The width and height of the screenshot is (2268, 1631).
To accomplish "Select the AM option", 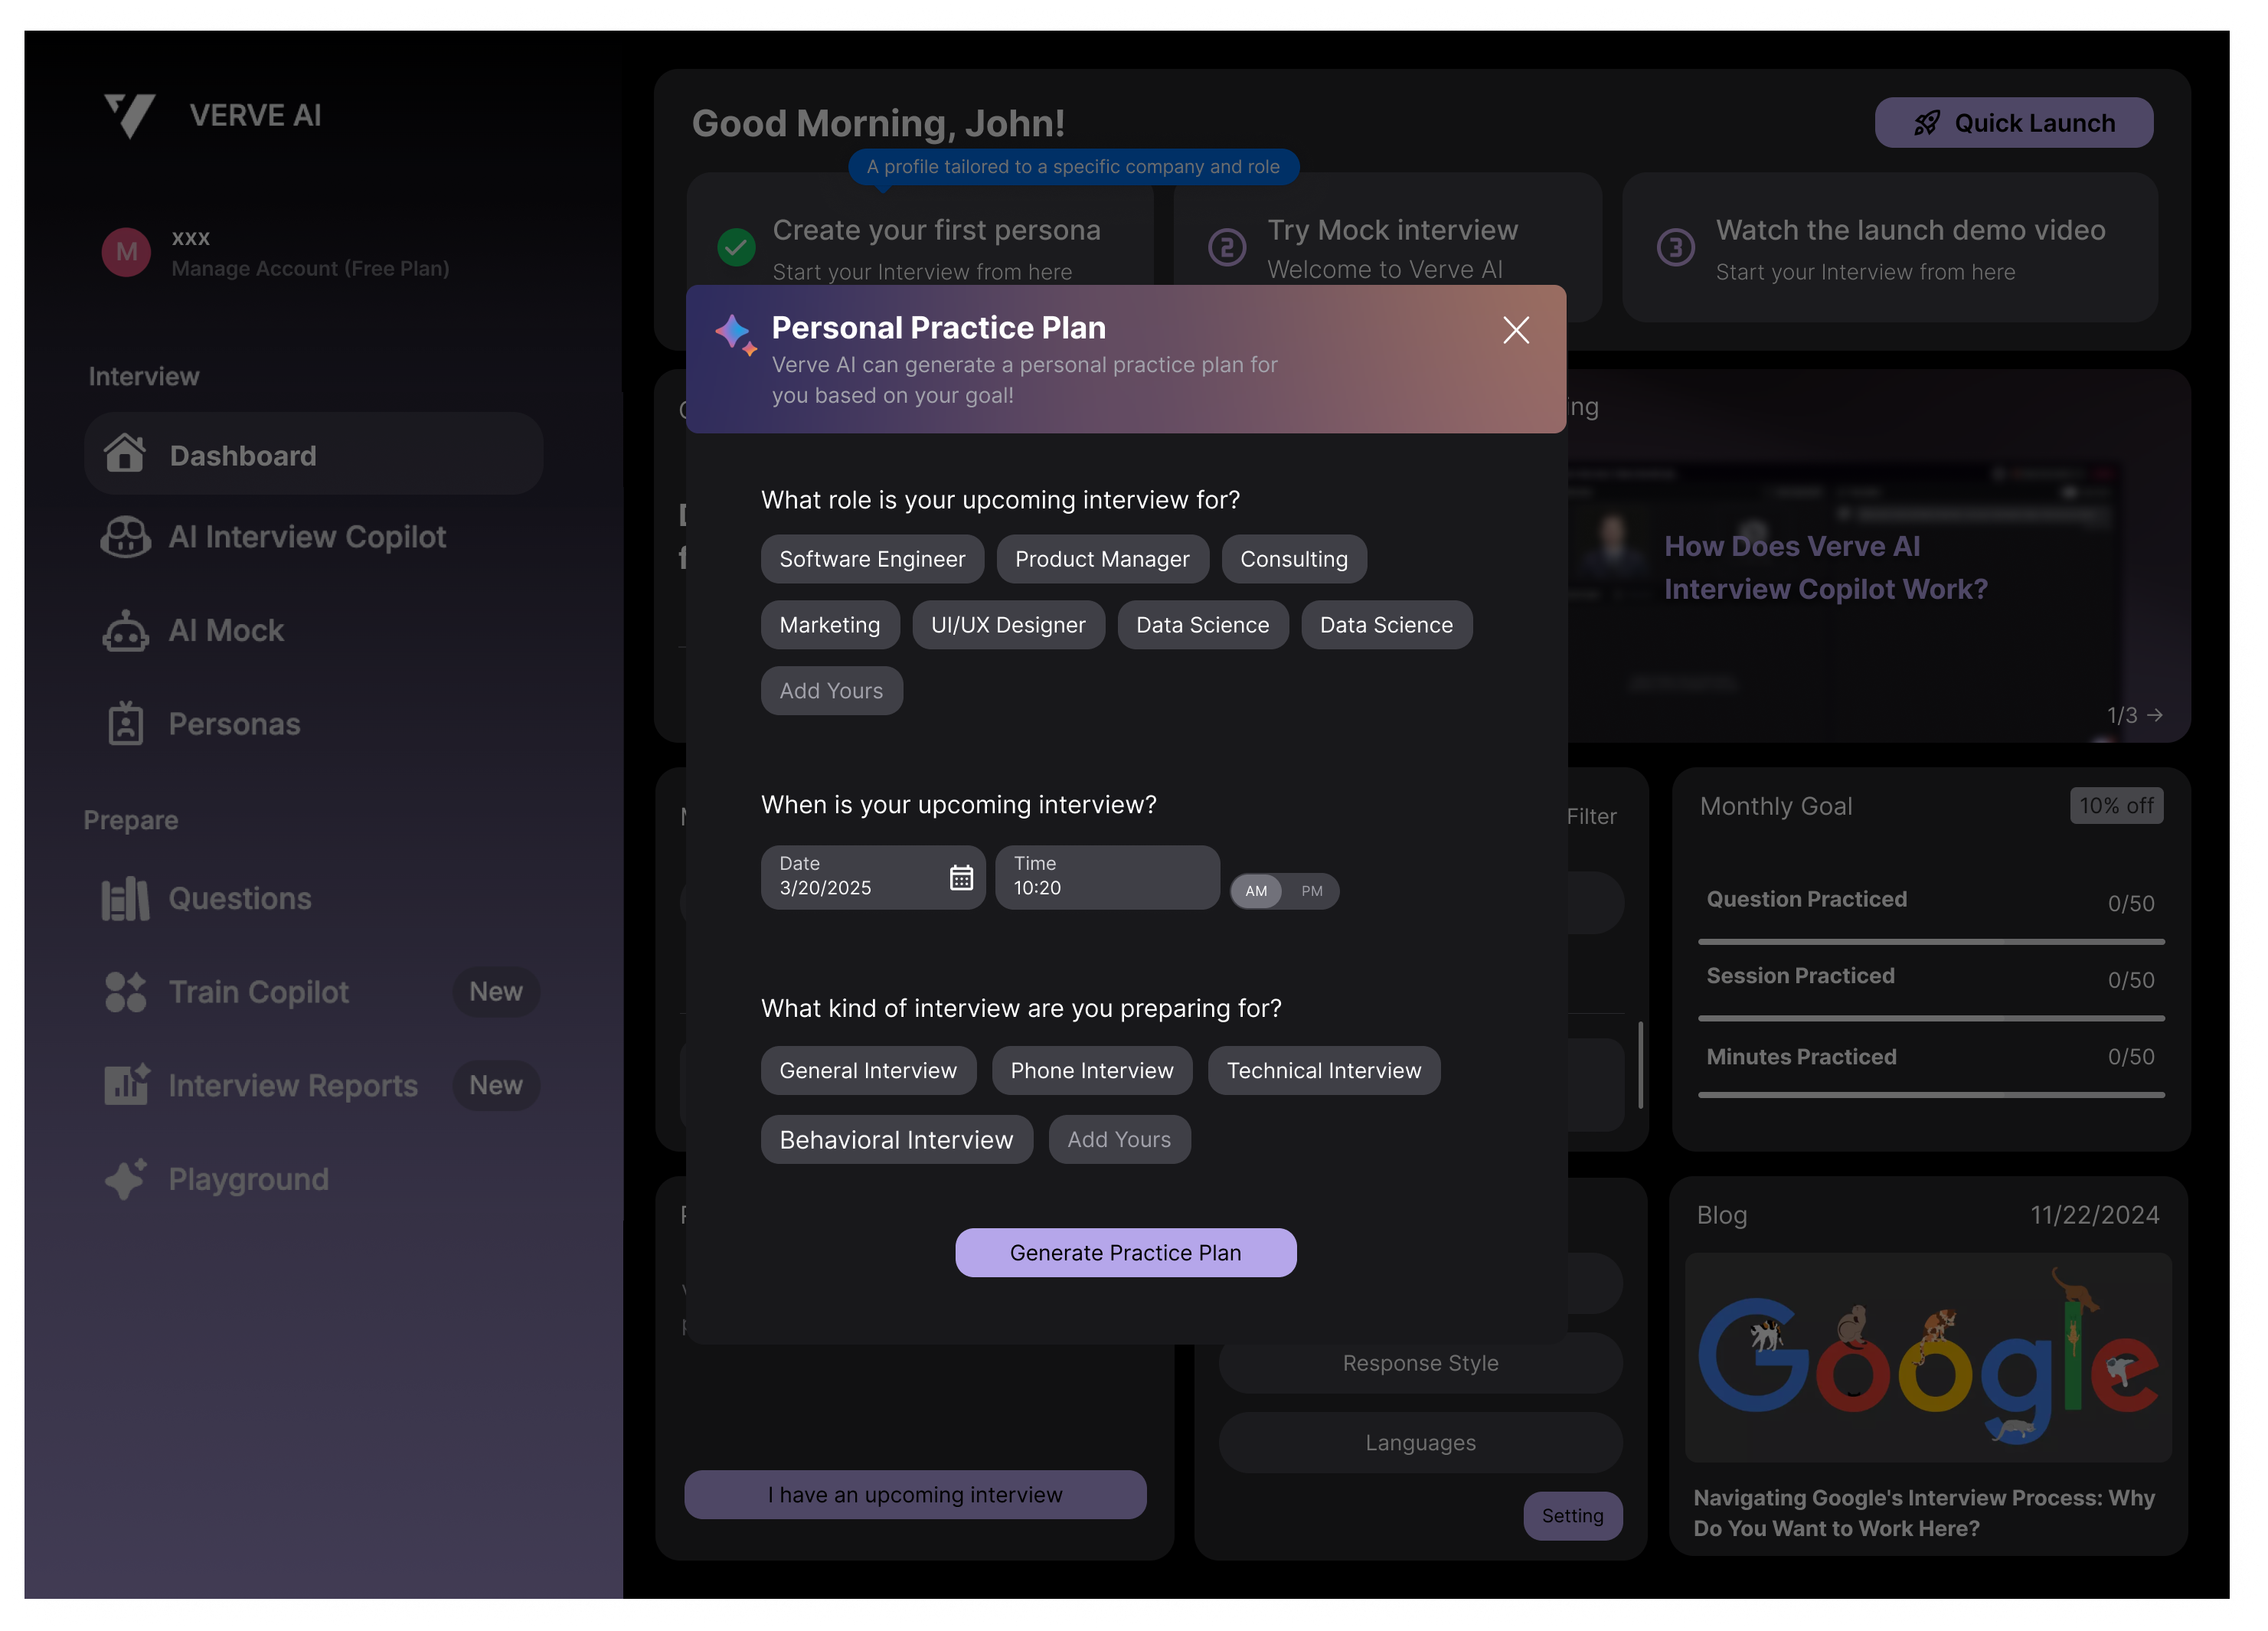I will click(1256, 892).
